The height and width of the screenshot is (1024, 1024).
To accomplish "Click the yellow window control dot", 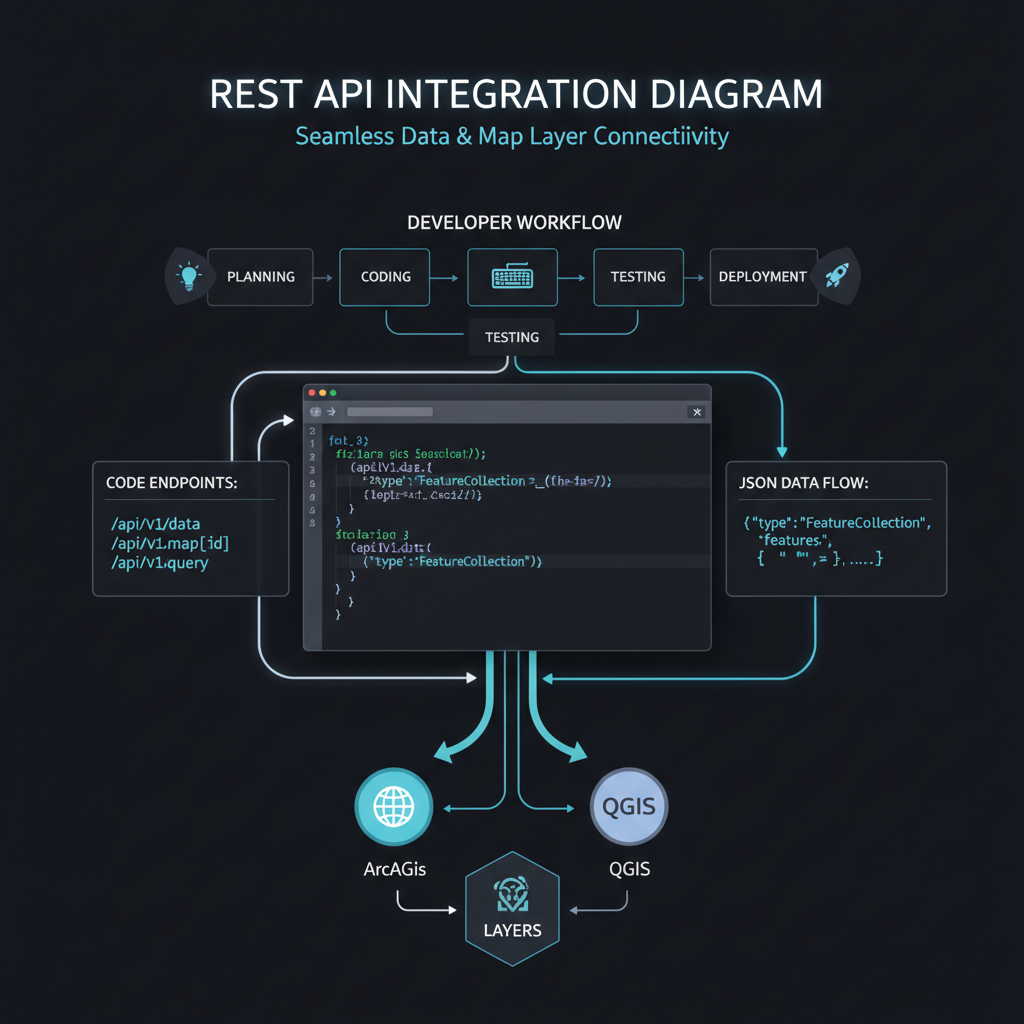I will click(323, 392).
